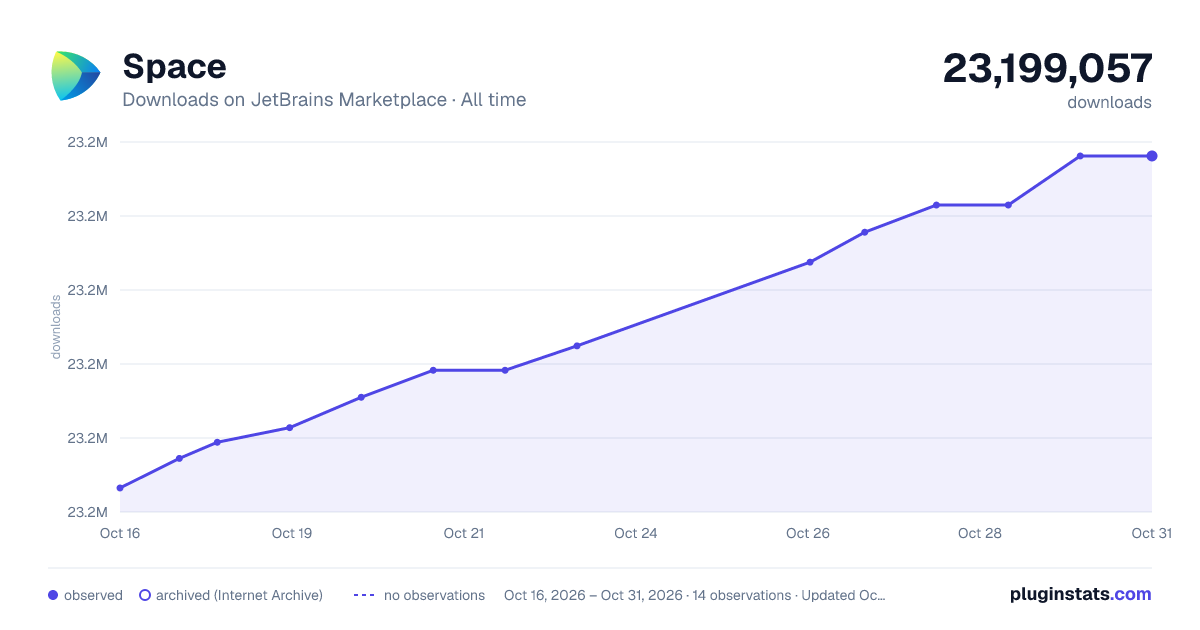1200x630 pixels.
Task: Click the bottommost '23.2M' y-axis label
Action: point(87,512)
